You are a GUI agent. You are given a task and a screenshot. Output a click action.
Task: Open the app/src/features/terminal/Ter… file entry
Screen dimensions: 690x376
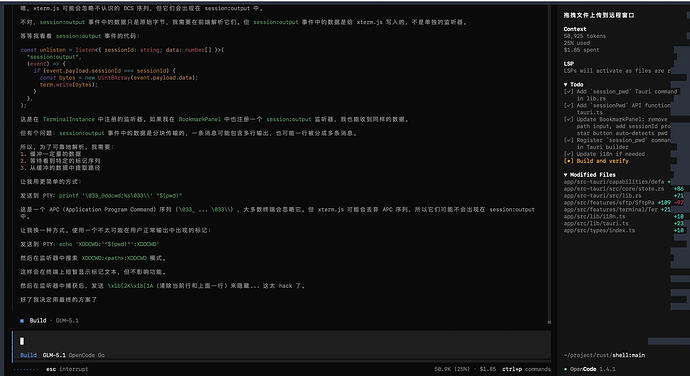(611, 210)
